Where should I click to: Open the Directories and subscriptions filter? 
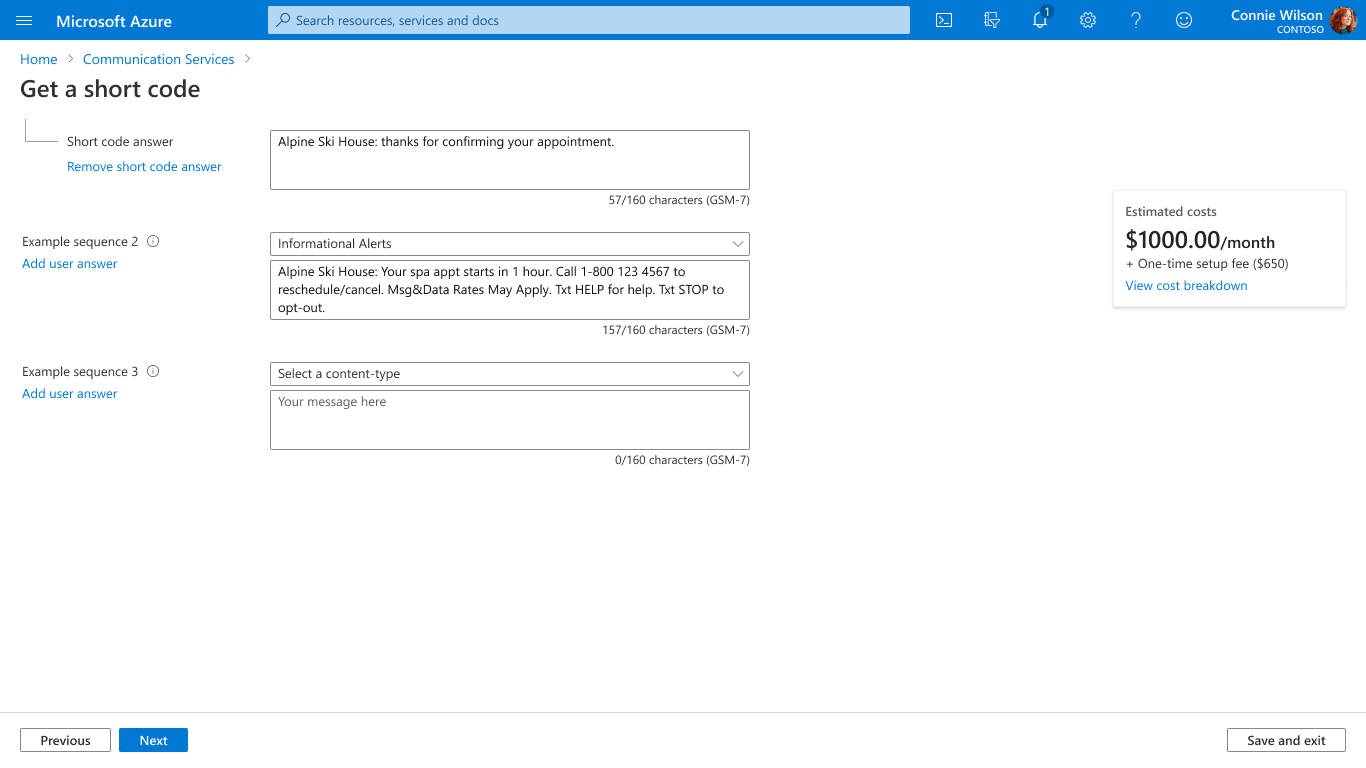991,20
